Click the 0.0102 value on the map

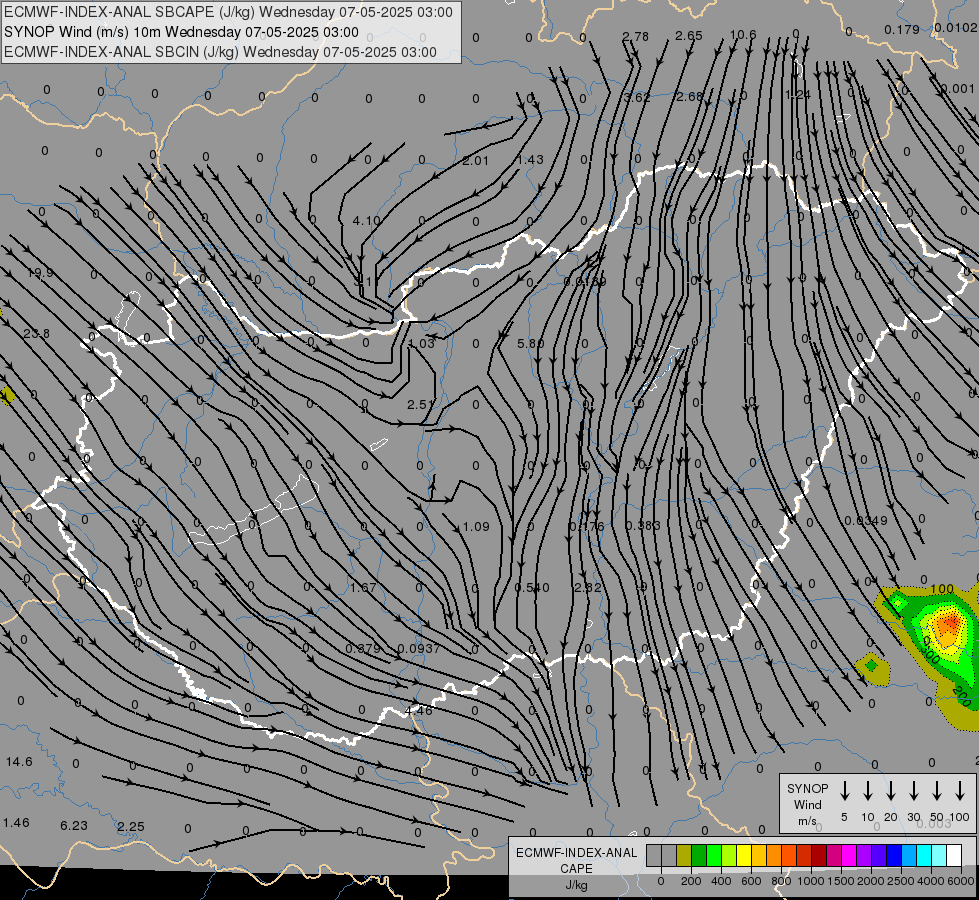pyautogui.click(x=956, y=27)
